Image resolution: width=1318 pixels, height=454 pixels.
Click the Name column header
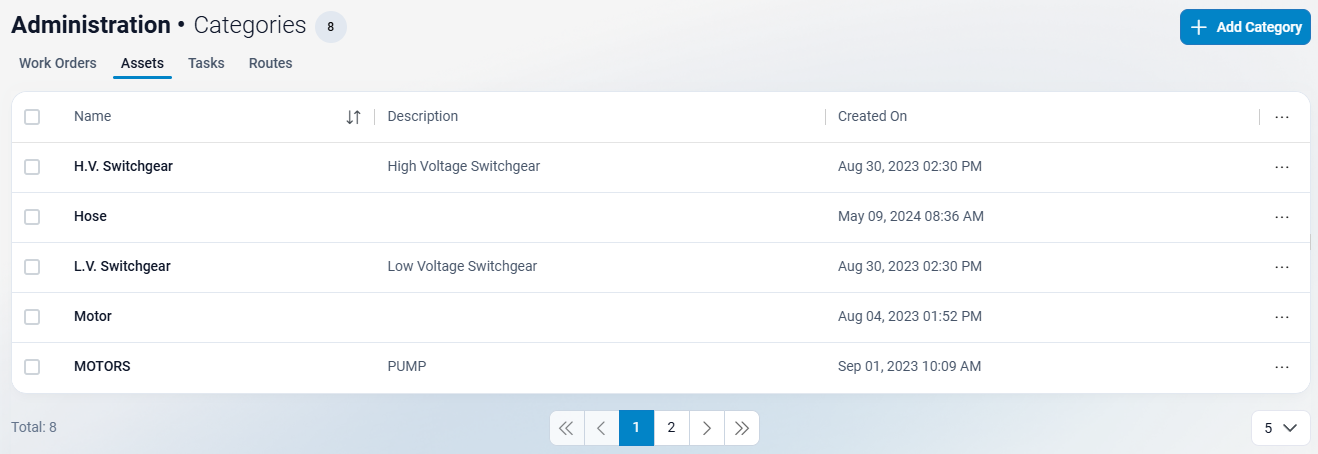point(92,116)
